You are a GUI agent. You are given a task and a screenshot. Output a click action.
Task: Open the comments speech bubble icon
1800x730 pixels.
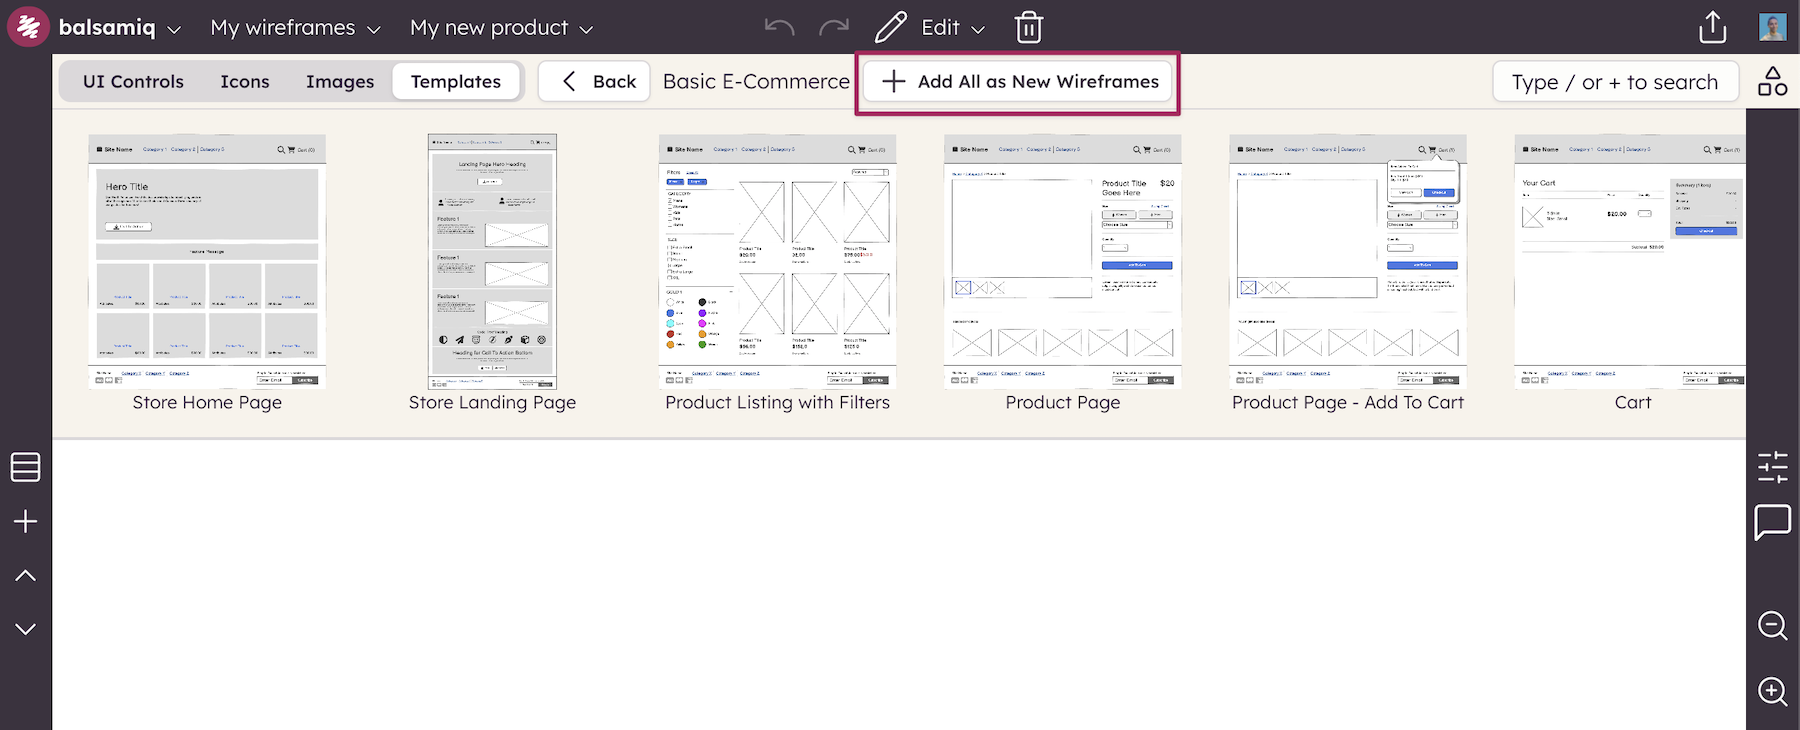[x=1772, y=522]
